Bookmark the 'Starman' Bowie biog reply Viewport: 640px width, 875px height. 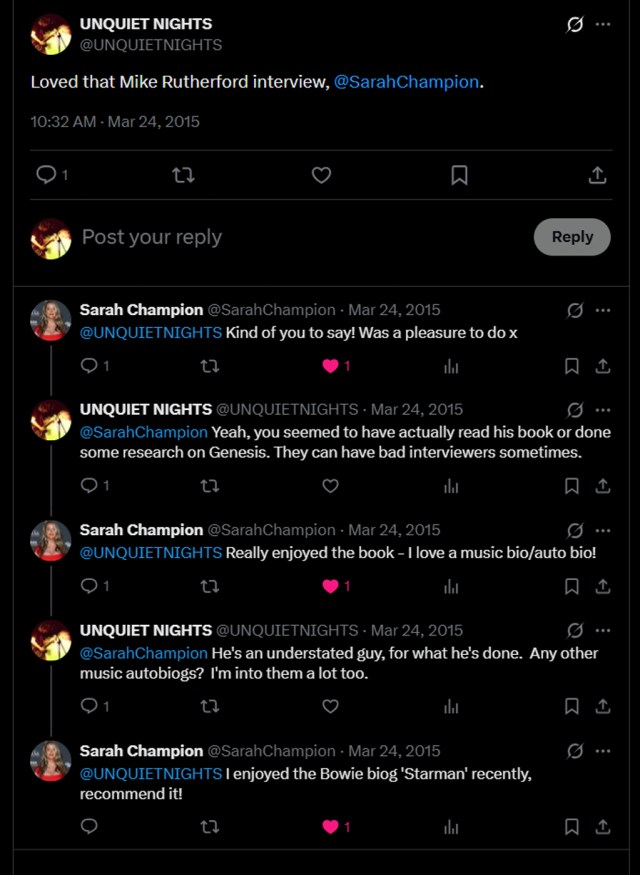(x=572, y=827)
